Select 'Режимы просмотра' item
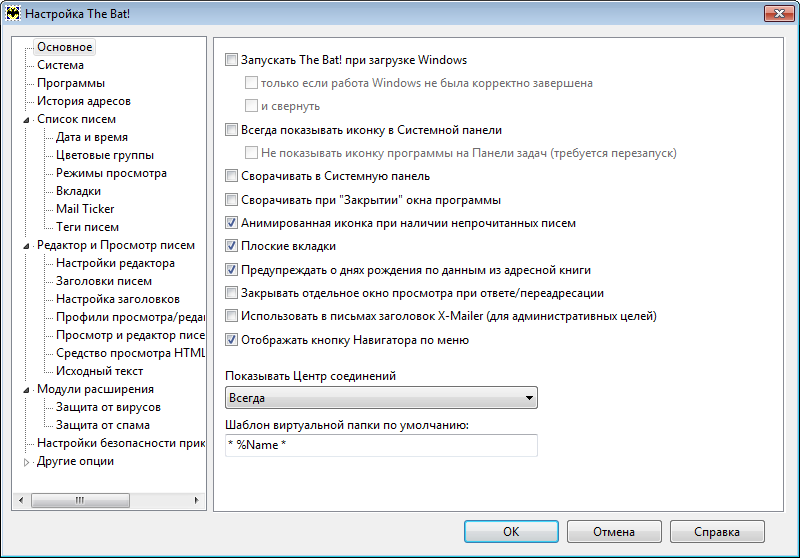 pos(111,173)
